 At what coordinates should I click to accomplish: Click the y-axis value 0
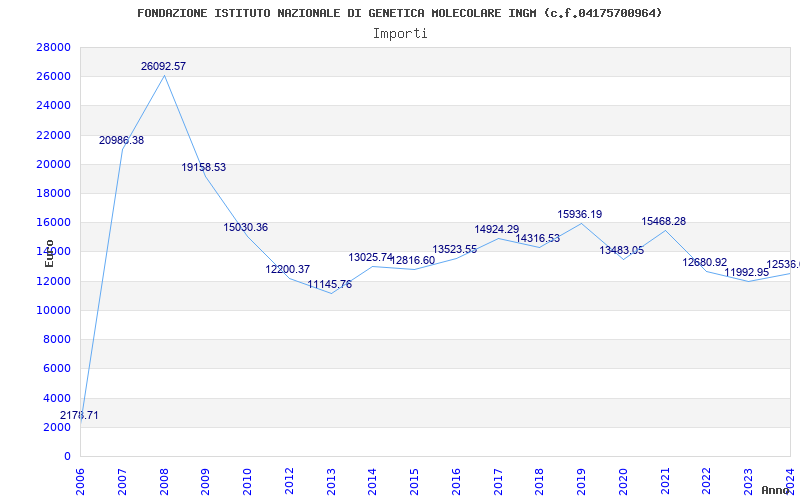[x=67, y=456]
